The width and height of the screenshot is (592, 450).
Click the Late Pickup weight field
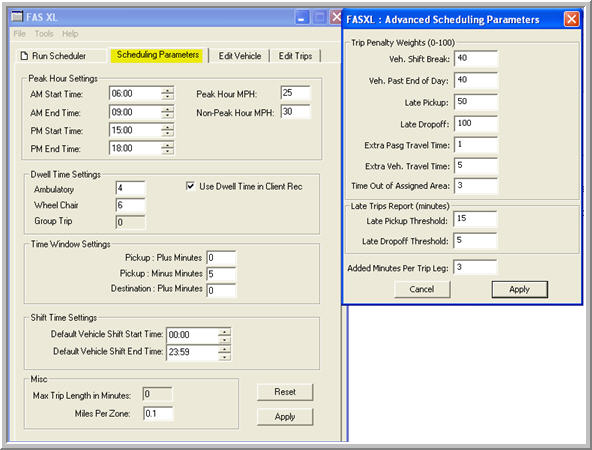click(476, 102)
